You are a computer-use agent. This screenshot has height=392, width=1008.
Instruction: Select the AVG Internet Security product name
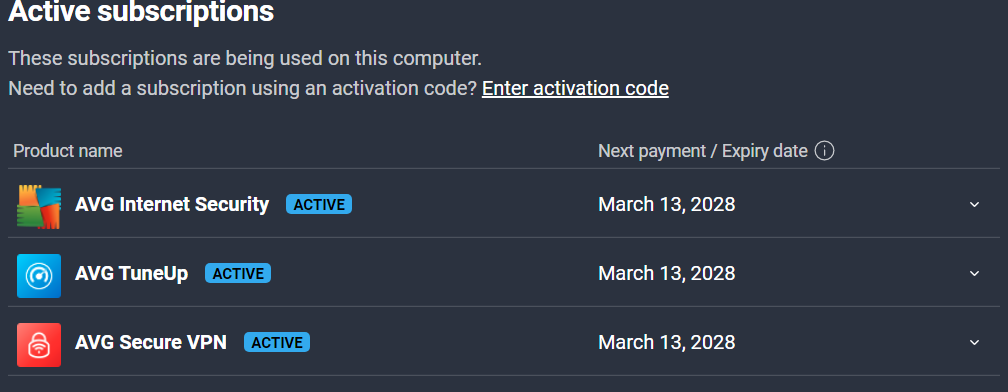click(172, 204)
